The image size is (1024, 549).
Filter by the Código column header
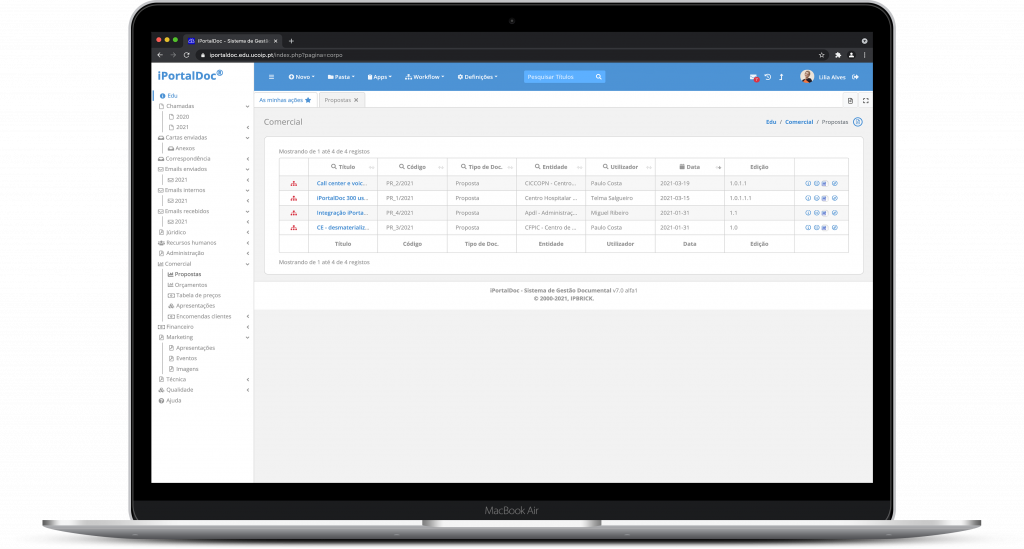pyautogui.click(x=412, y=167)
